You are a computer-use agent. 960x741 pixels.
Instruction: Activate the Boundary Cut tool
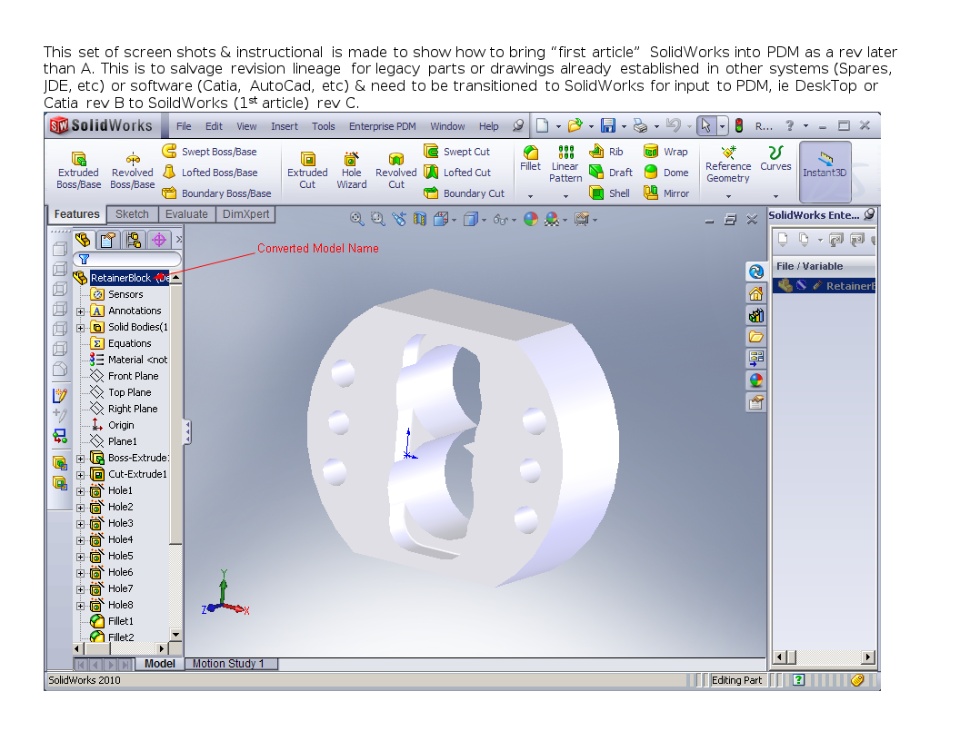click(464, 193)
